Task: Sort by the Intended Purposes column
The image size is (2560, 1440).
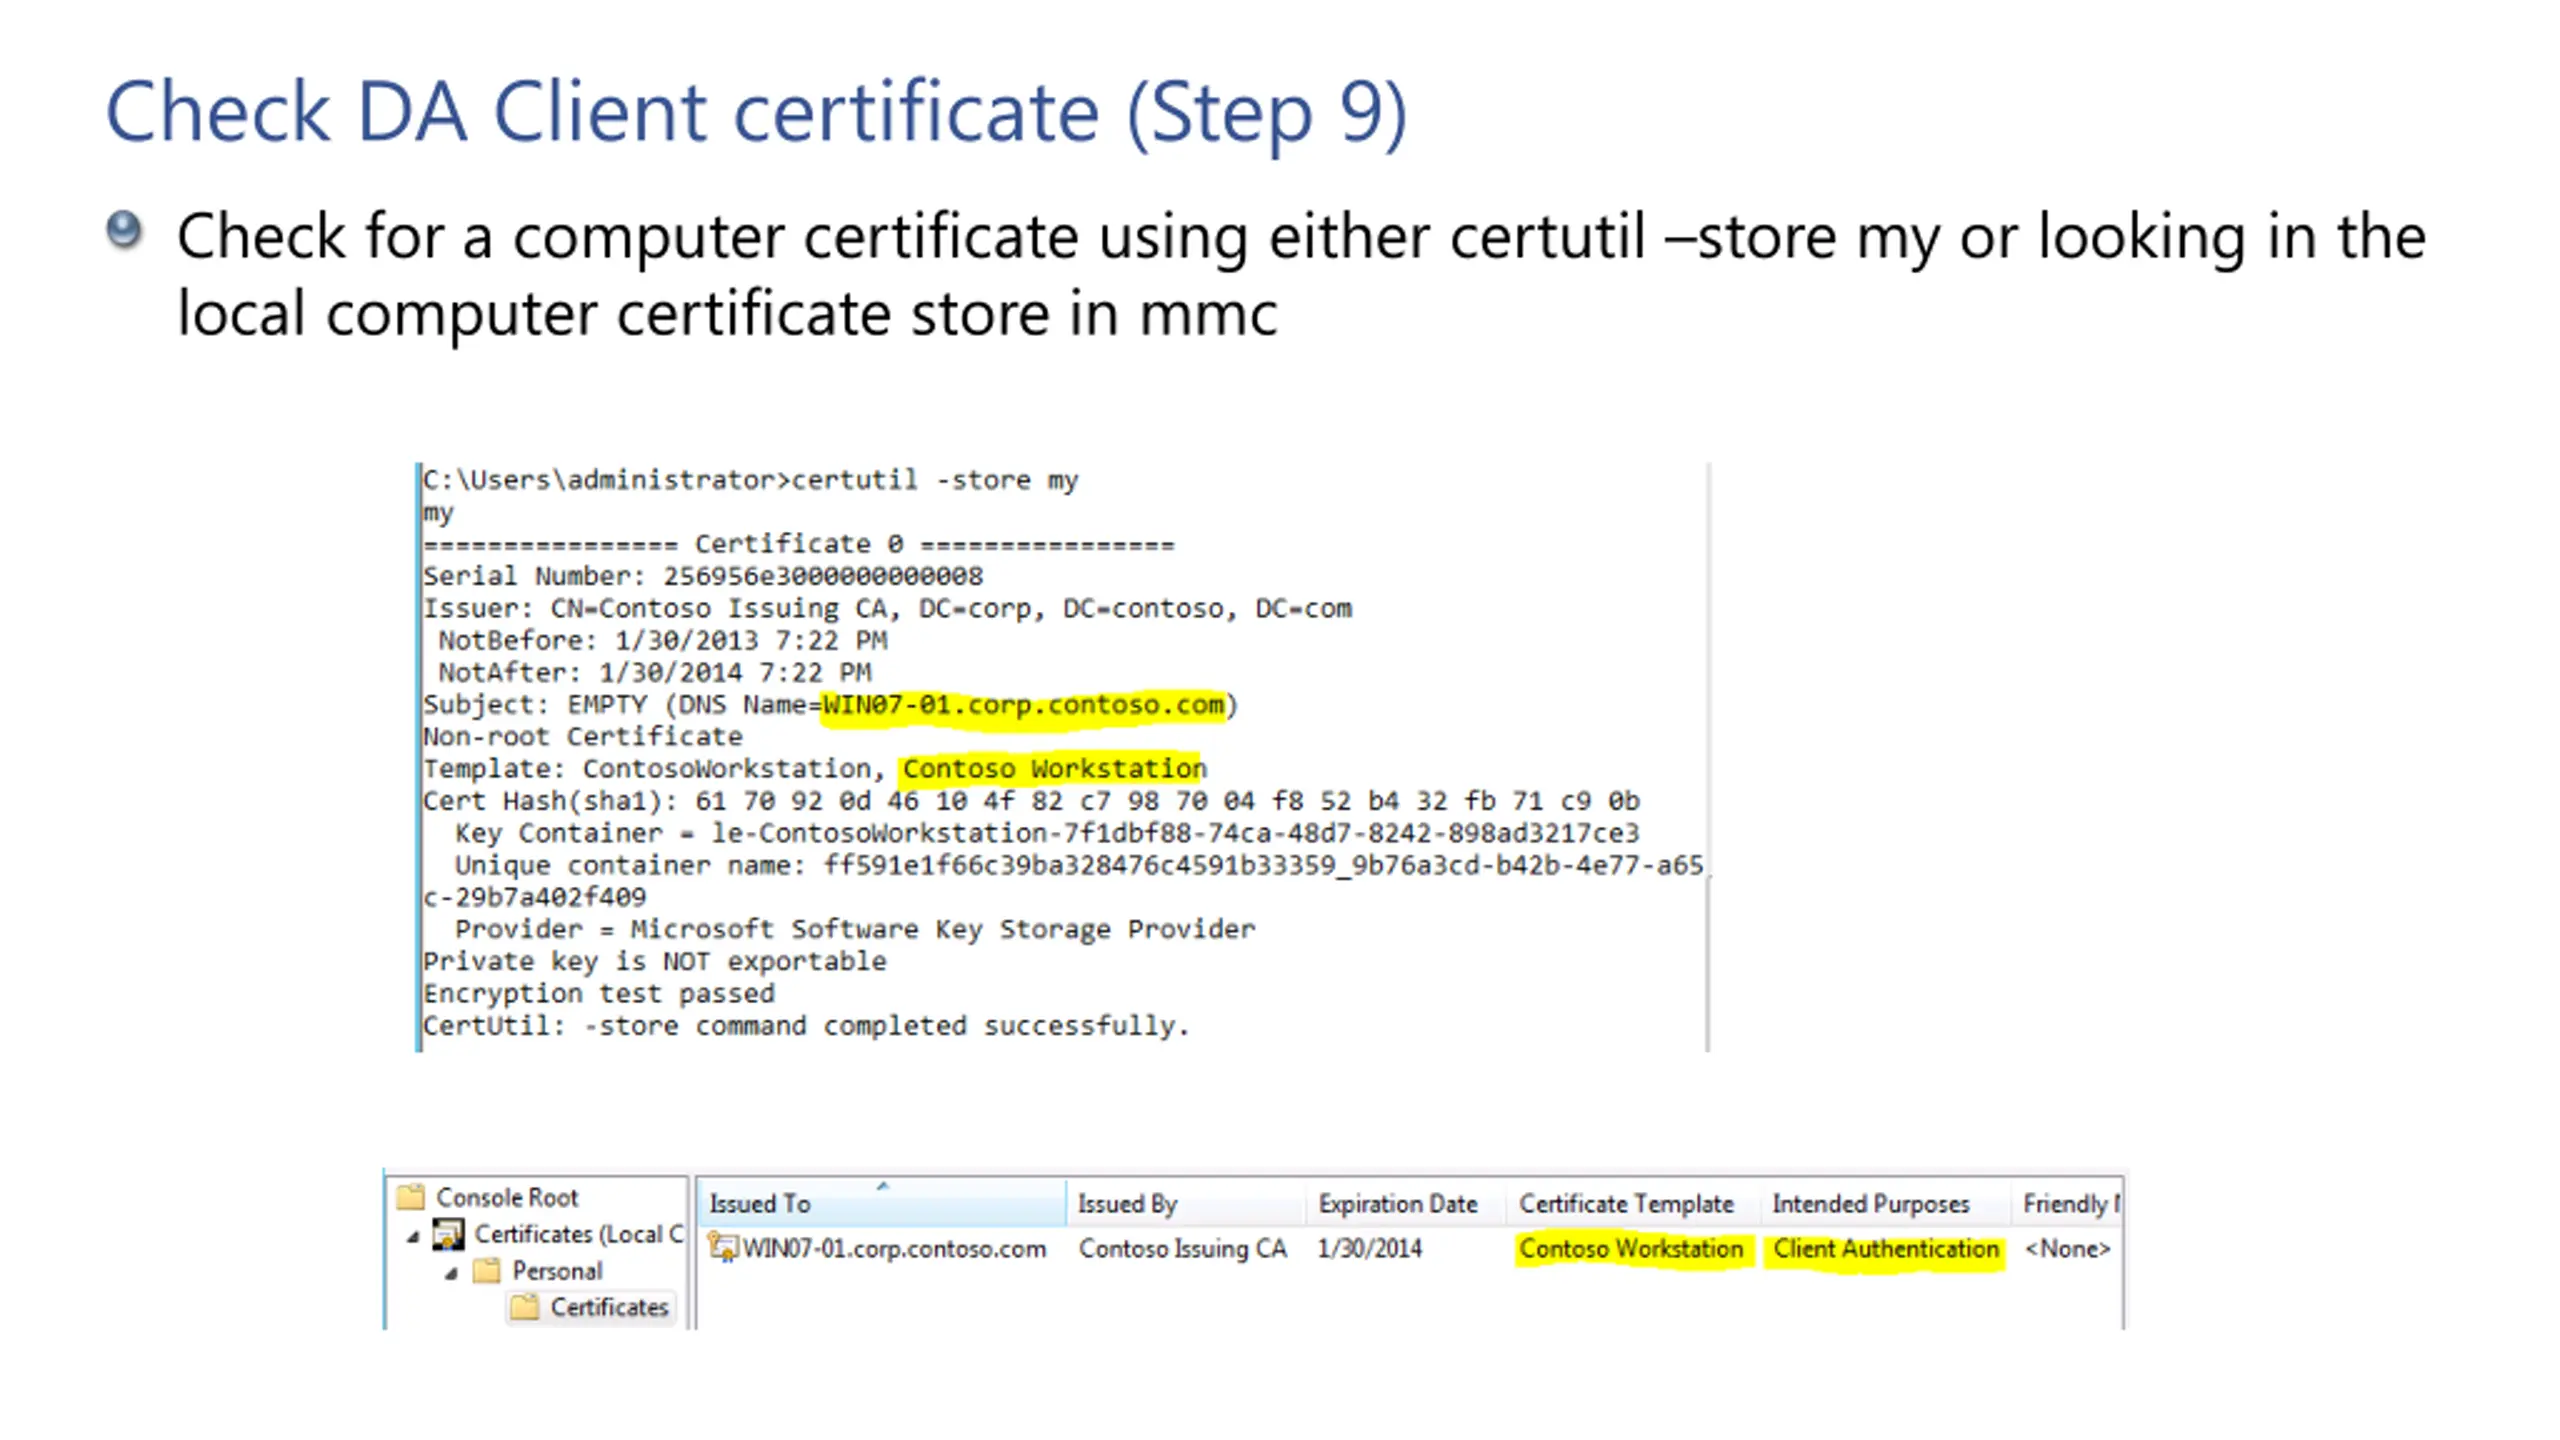Action: click(x=1885, y=1203)
